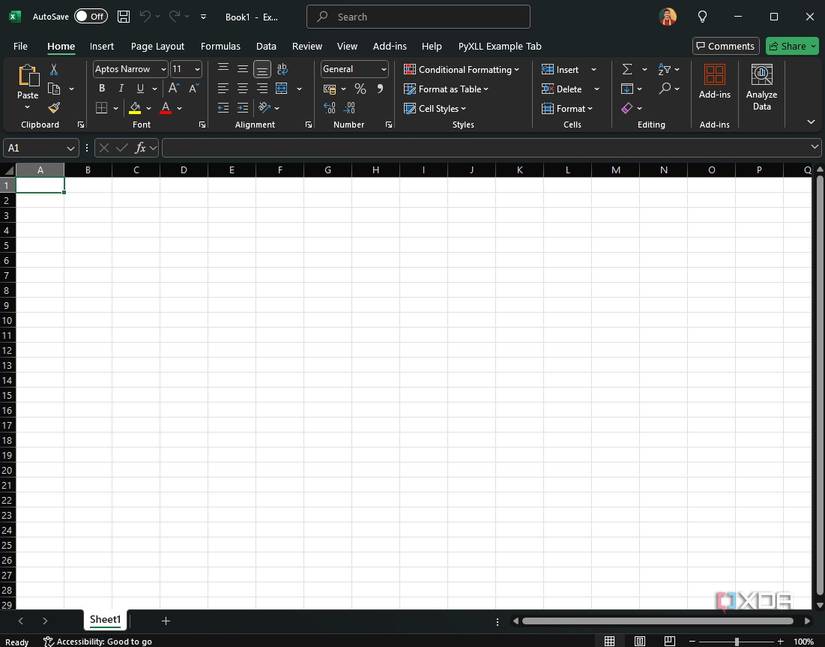Click the Save icon in the title bar
The width and height of the screenshot is (825, 647).
123,16
